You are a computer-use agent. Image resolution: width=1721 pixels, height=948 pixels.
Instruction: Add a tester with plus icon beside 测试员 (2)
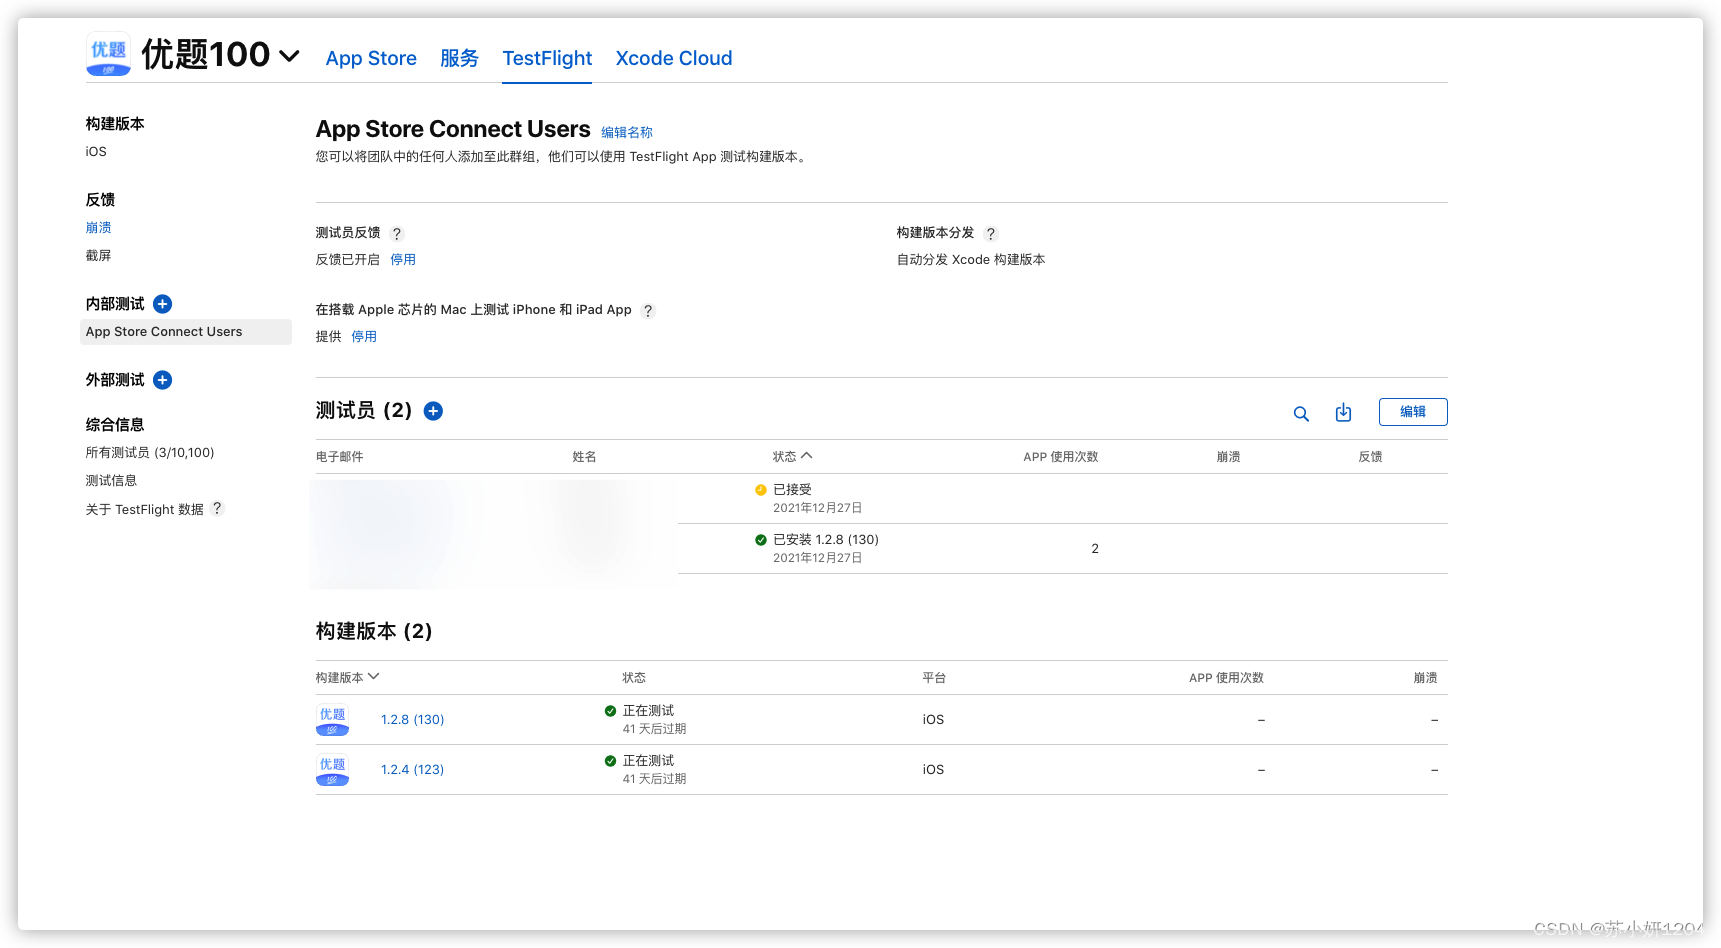[433, 411]
